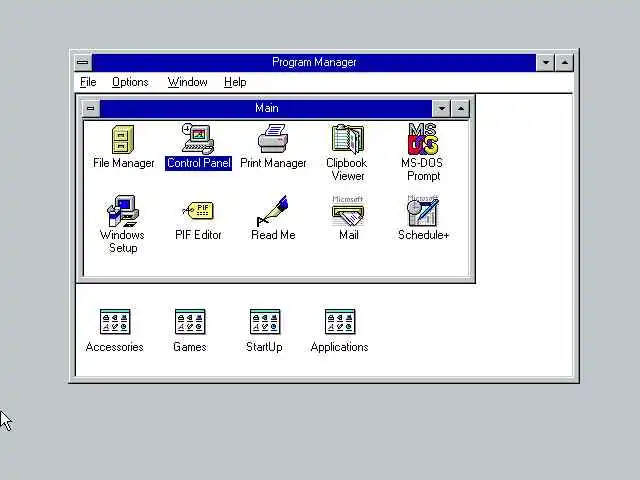Click the Program Manager title bar
The height and width of the screenshot is (480, 640).
(314, 62)
